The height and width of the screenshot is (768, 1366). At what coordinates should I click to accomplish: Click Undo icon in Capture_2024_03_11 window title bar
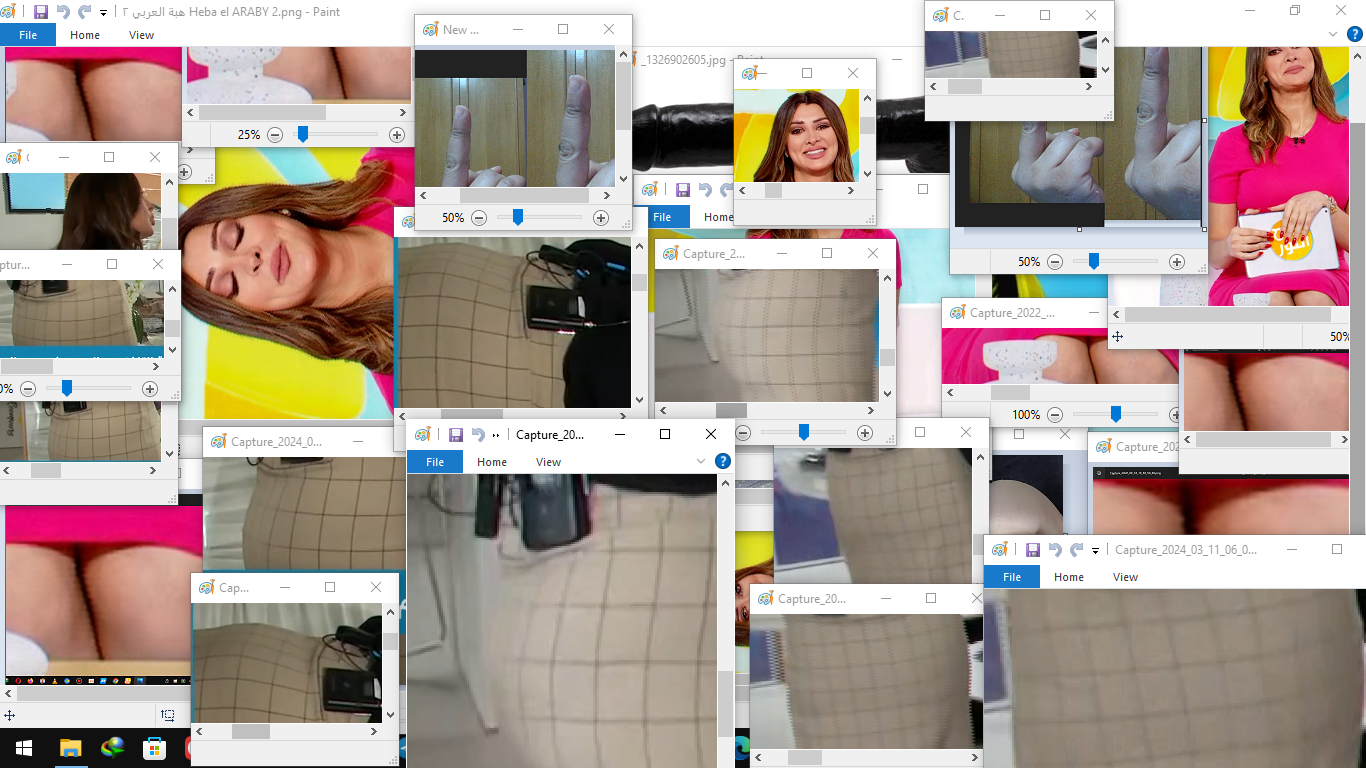[x=1054, y=550]
